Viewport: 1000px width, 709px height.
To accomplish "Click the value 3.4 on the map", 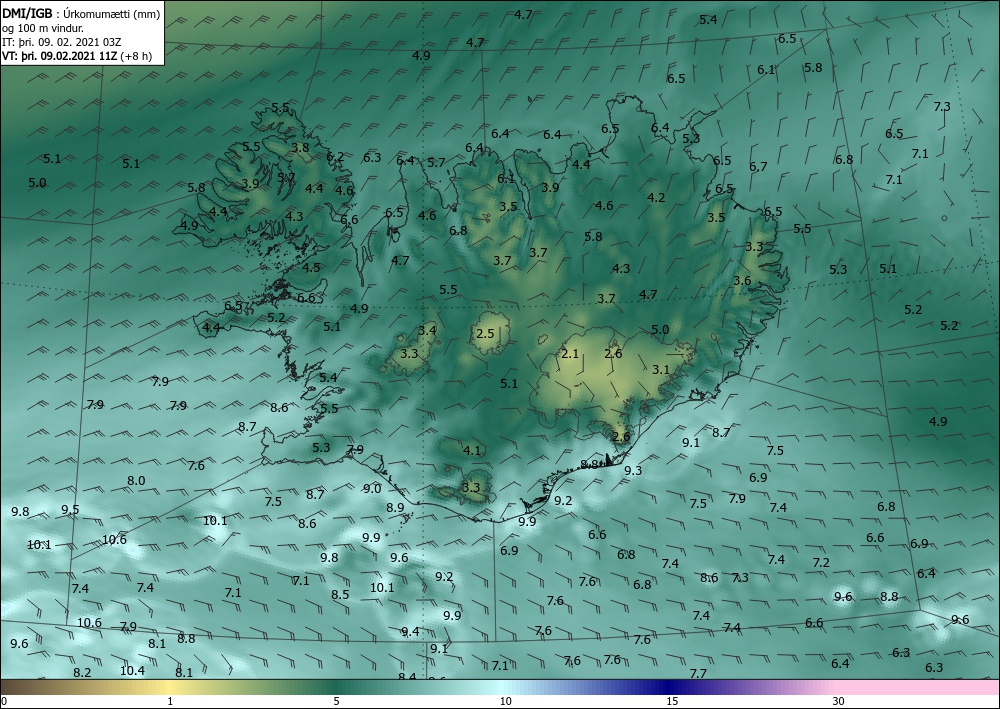I will [x=427, y=330].
